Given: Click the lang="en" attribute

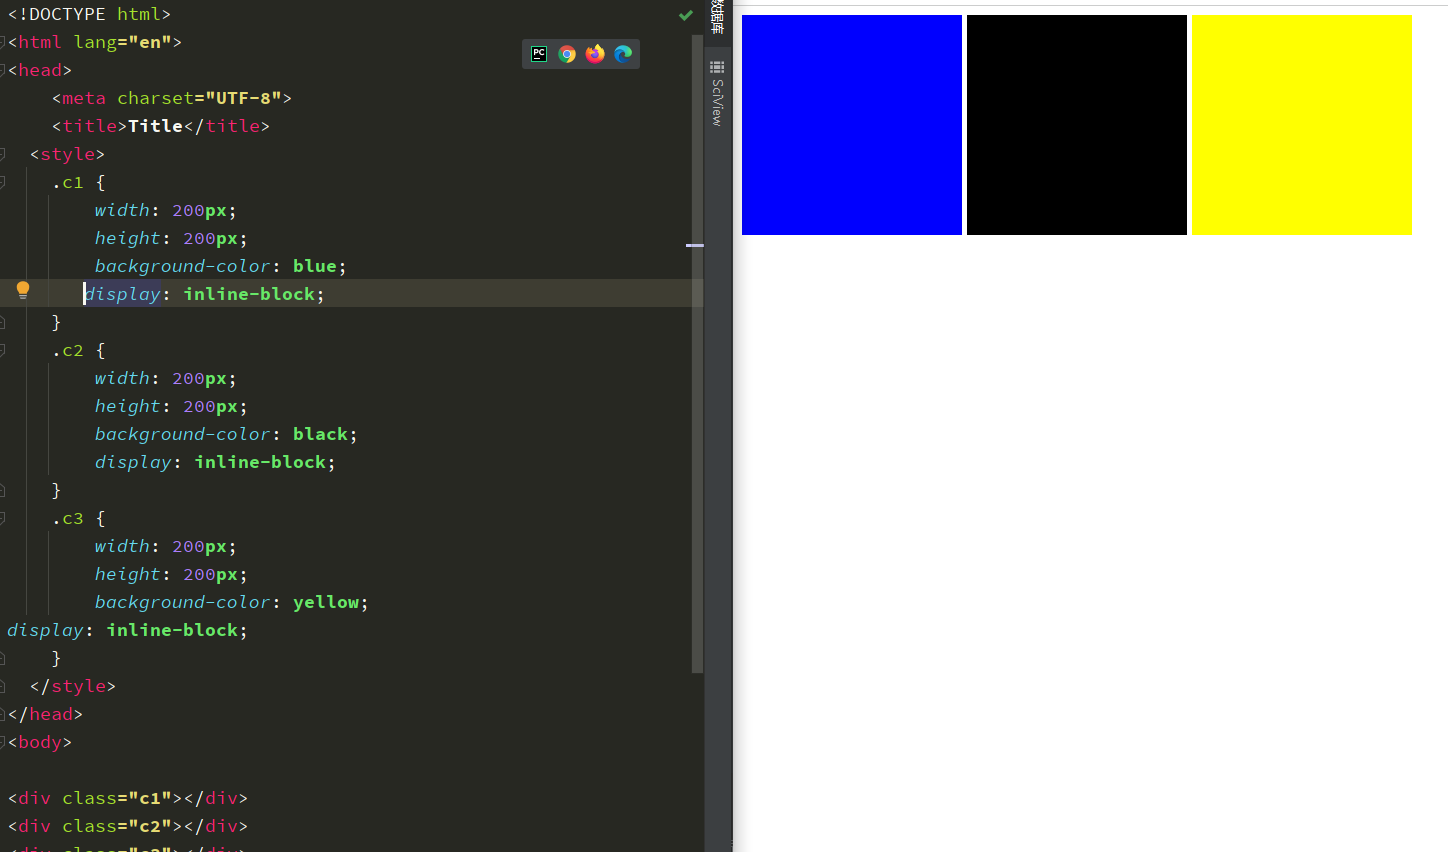Looking at the screenshot, I should pyautogui.click(x=122, y=42).
